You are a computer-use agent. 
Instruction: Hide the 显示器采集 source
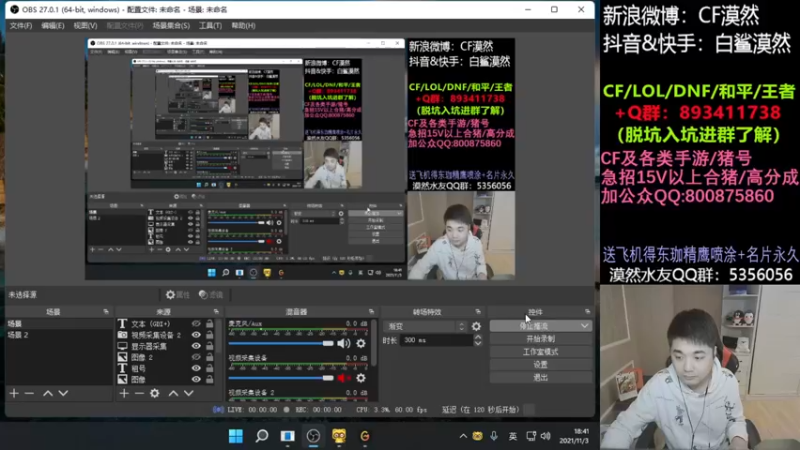pyautogui.click(x=196, y=346)
